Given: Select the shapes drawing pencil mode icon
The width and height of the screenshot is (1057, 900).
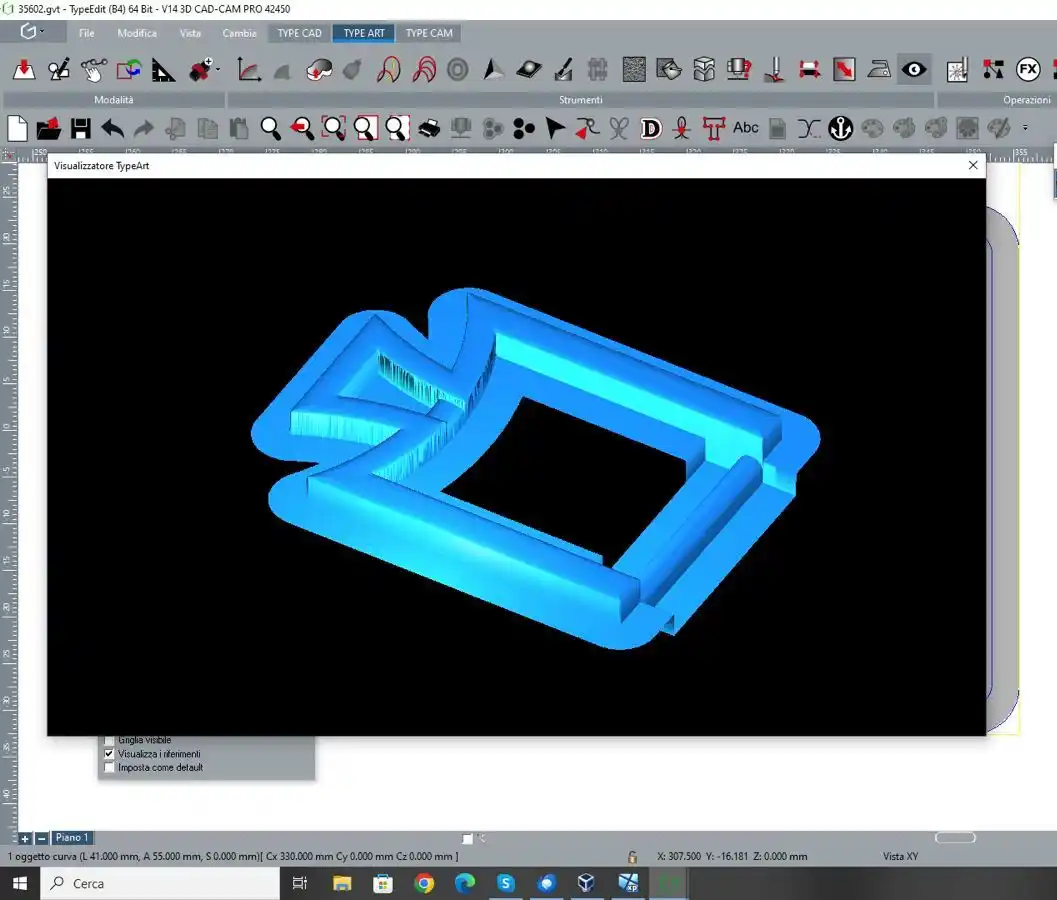Looking at the screenshot, I should click(x=59, y=69).
